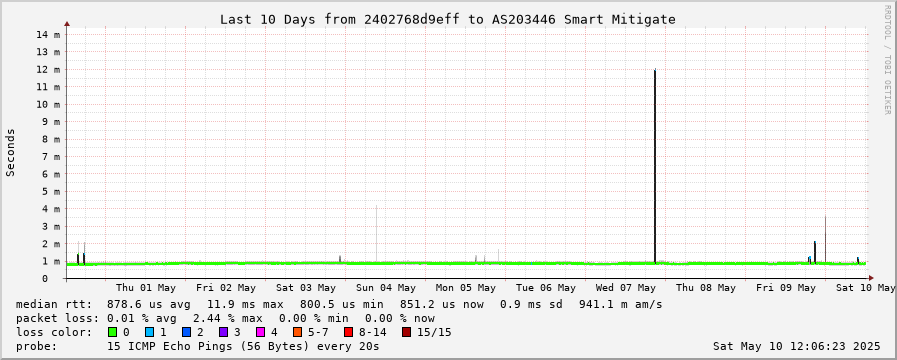This screenshot has height=360, width=897.
Task: Click the orange 5-7 loss swatch
Action: [x=297, y=332]
